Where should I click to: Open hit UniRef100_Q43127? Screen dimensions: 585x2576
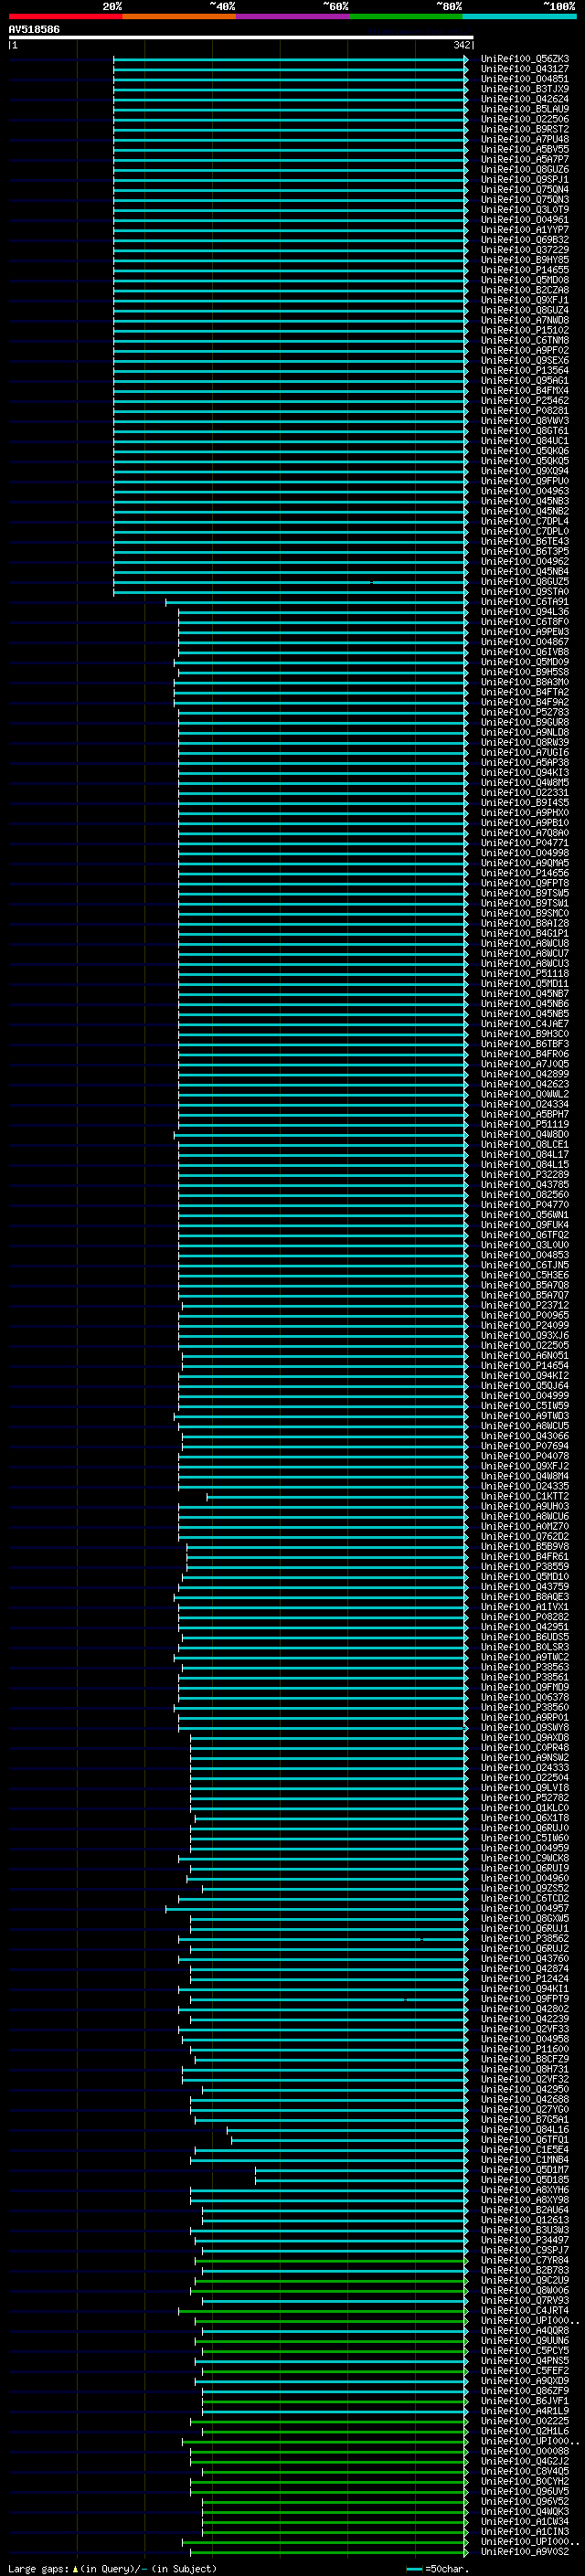pyautogui.click(x=525, y=69)
